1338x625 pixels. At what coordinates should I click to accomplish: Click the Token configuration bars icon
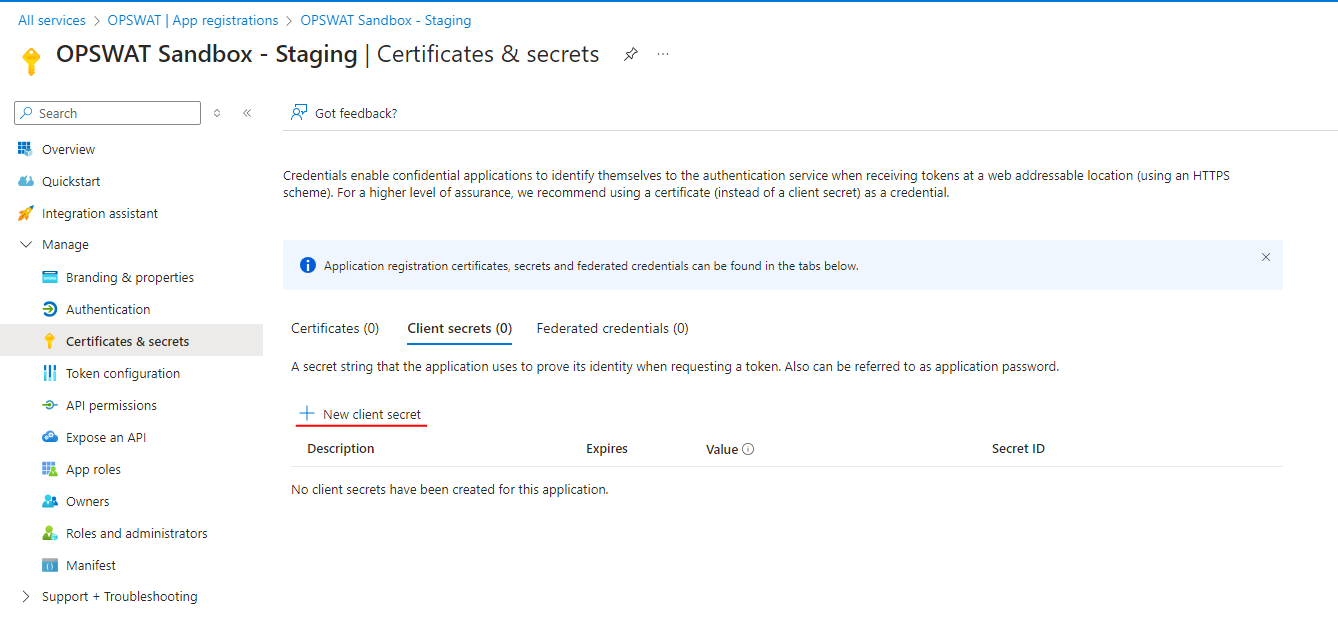tap(50, 373)
